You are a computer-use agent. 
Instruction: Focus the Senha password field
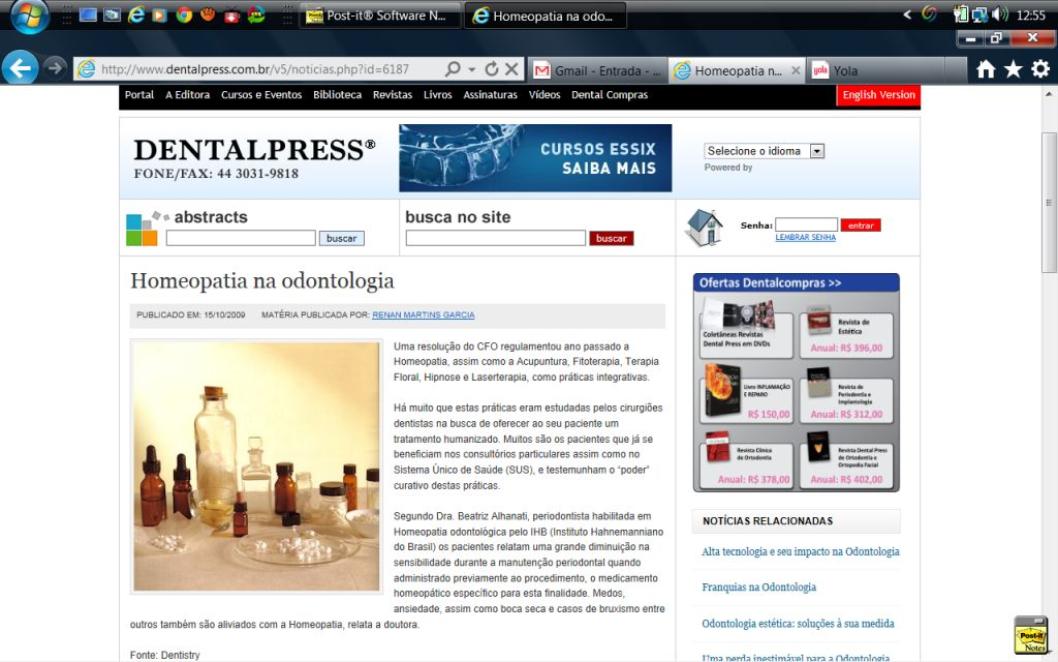(806, 225)
